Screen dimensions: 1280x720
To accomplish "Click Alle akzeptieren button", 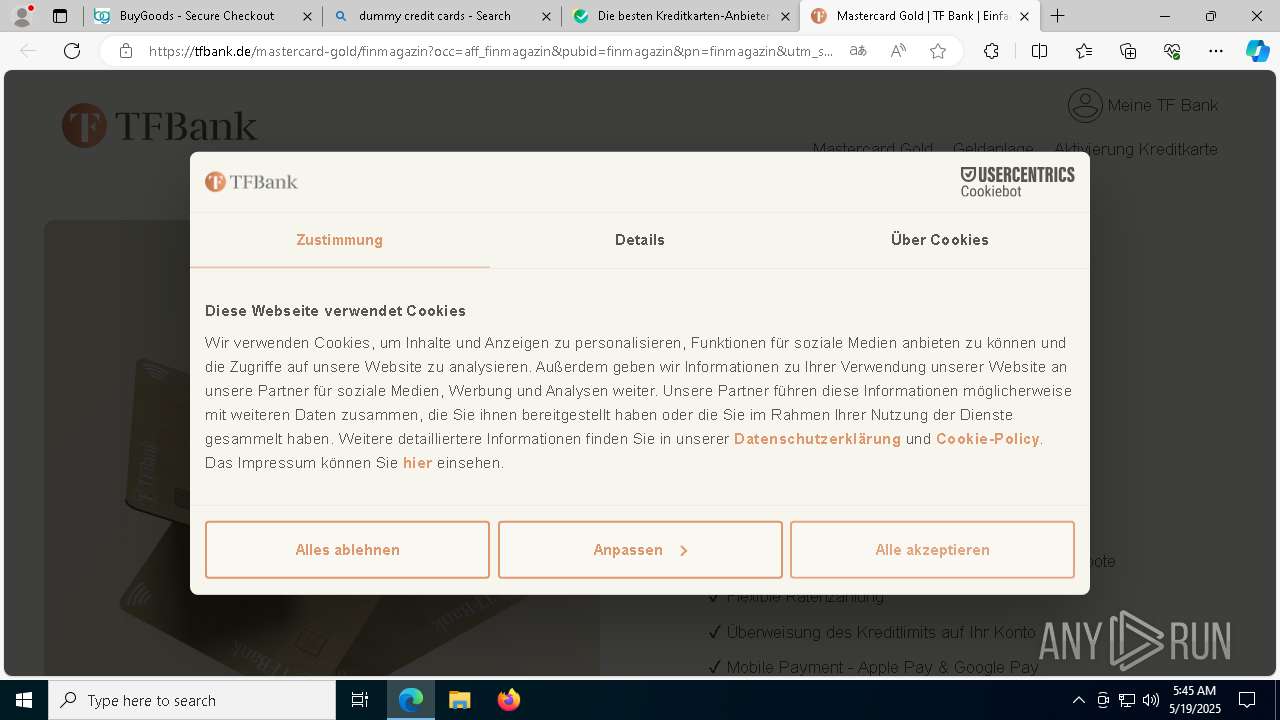I will click(x=932, y=550).
